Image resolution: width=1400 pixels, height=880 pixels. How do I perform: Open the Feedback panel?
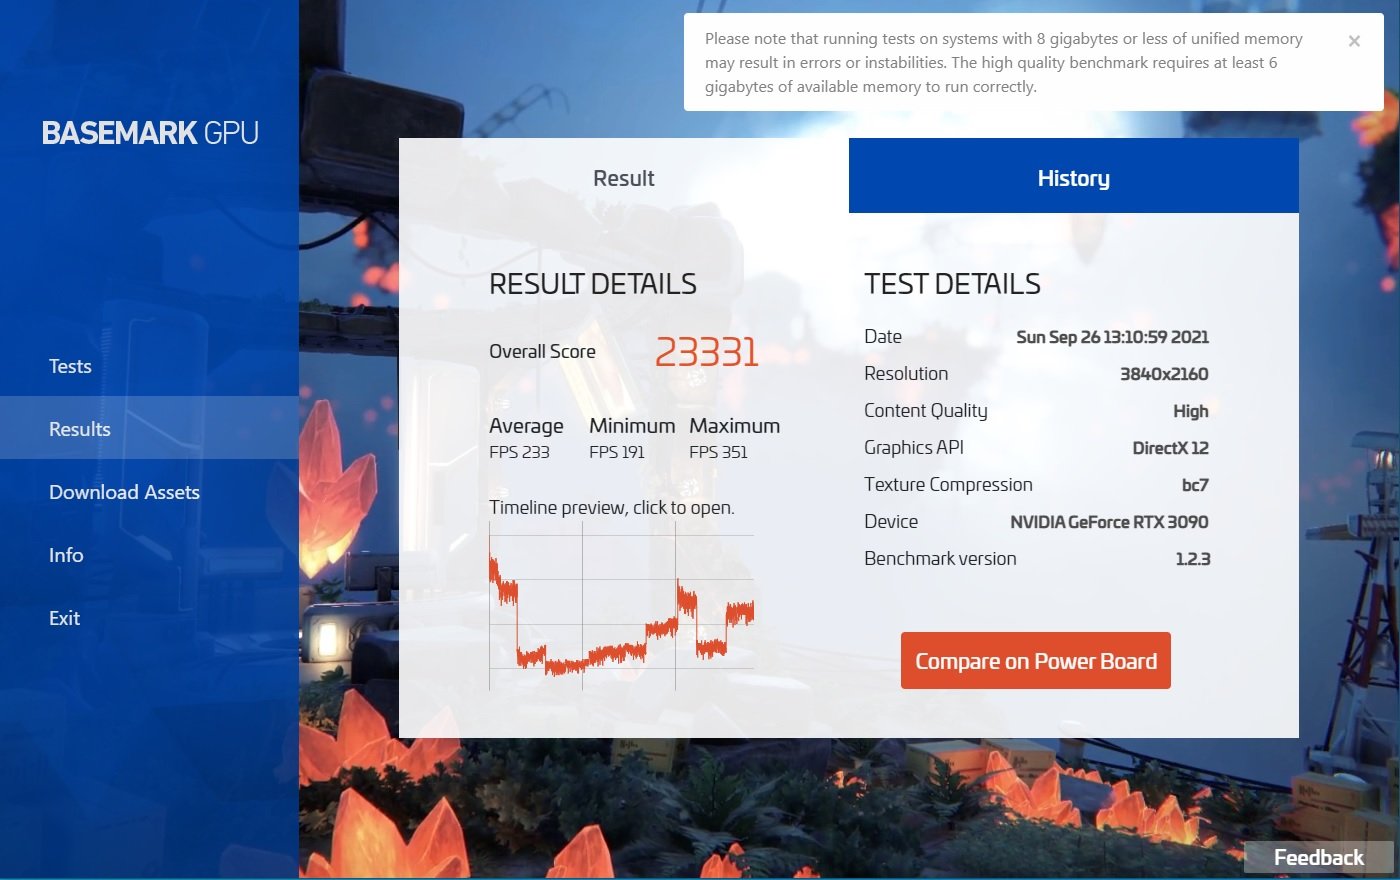(1319, 857)
